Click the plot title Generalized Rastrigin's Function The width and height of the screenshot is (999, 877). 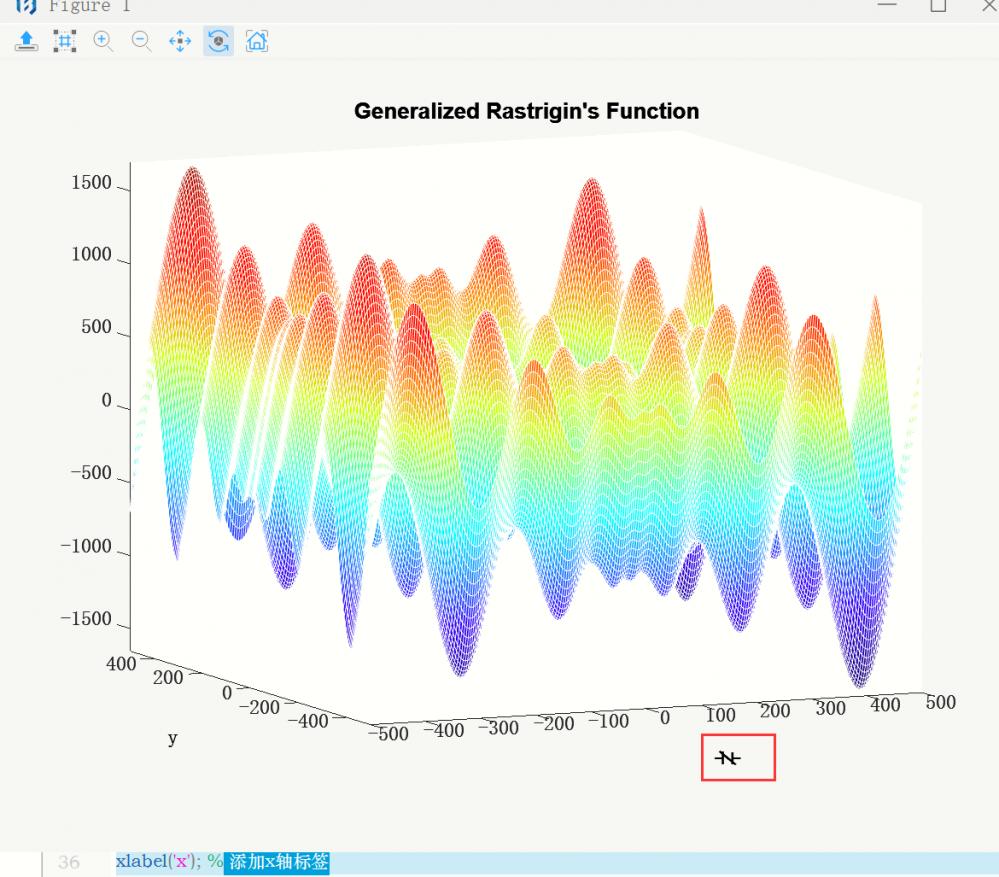[526, 111]
